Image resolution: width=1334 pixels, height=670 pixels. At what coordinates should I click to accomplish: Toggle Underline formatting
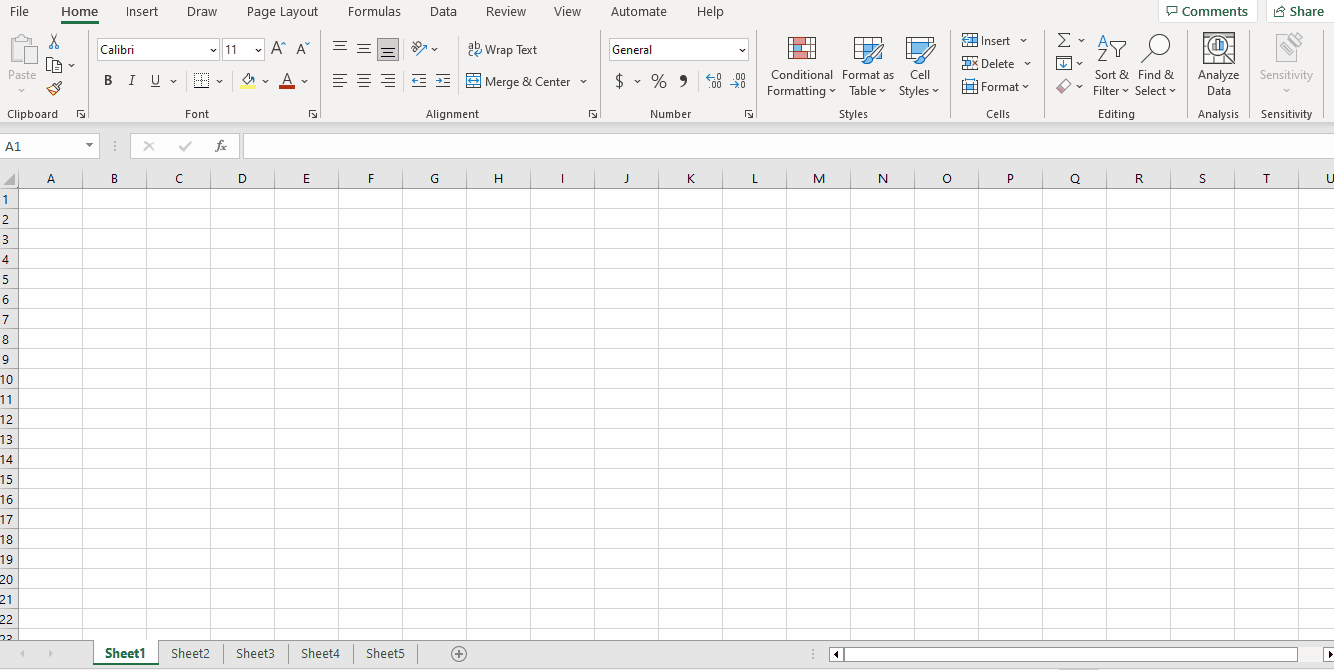coord(155,81)
